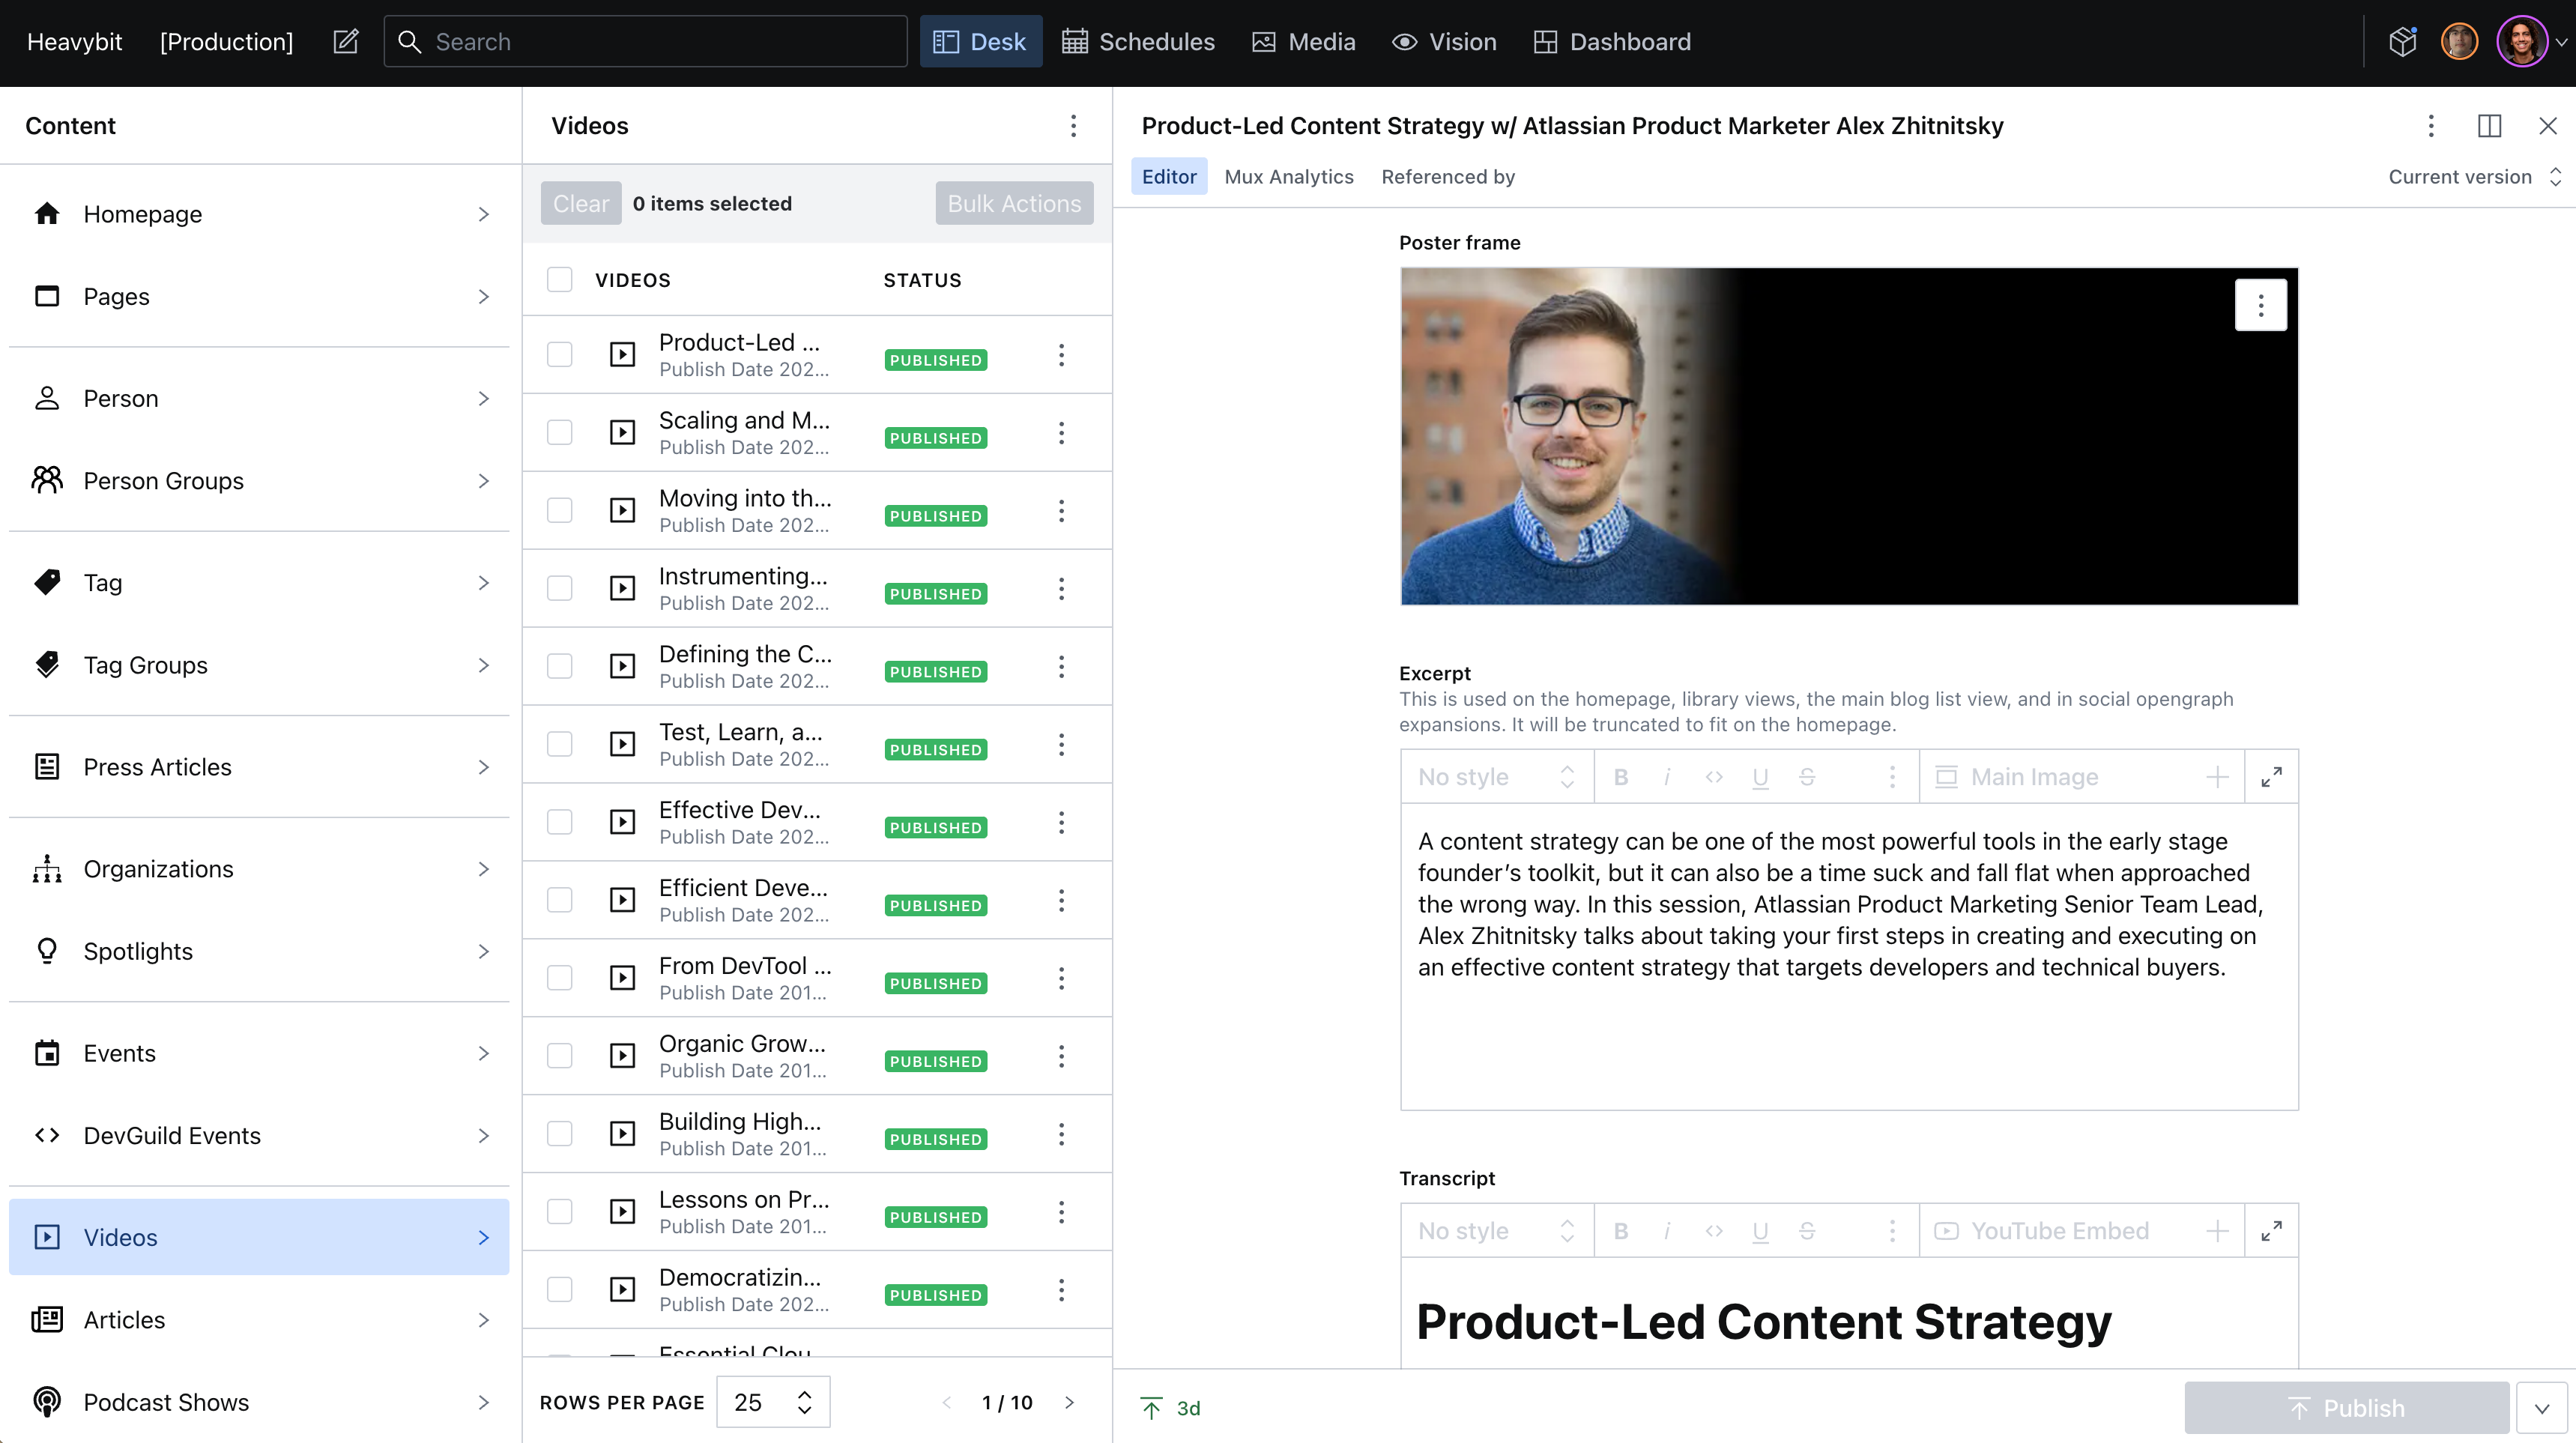
Task: Click the compose new document pencil icon
Action: pyautogui.click(x=345, y=42)
